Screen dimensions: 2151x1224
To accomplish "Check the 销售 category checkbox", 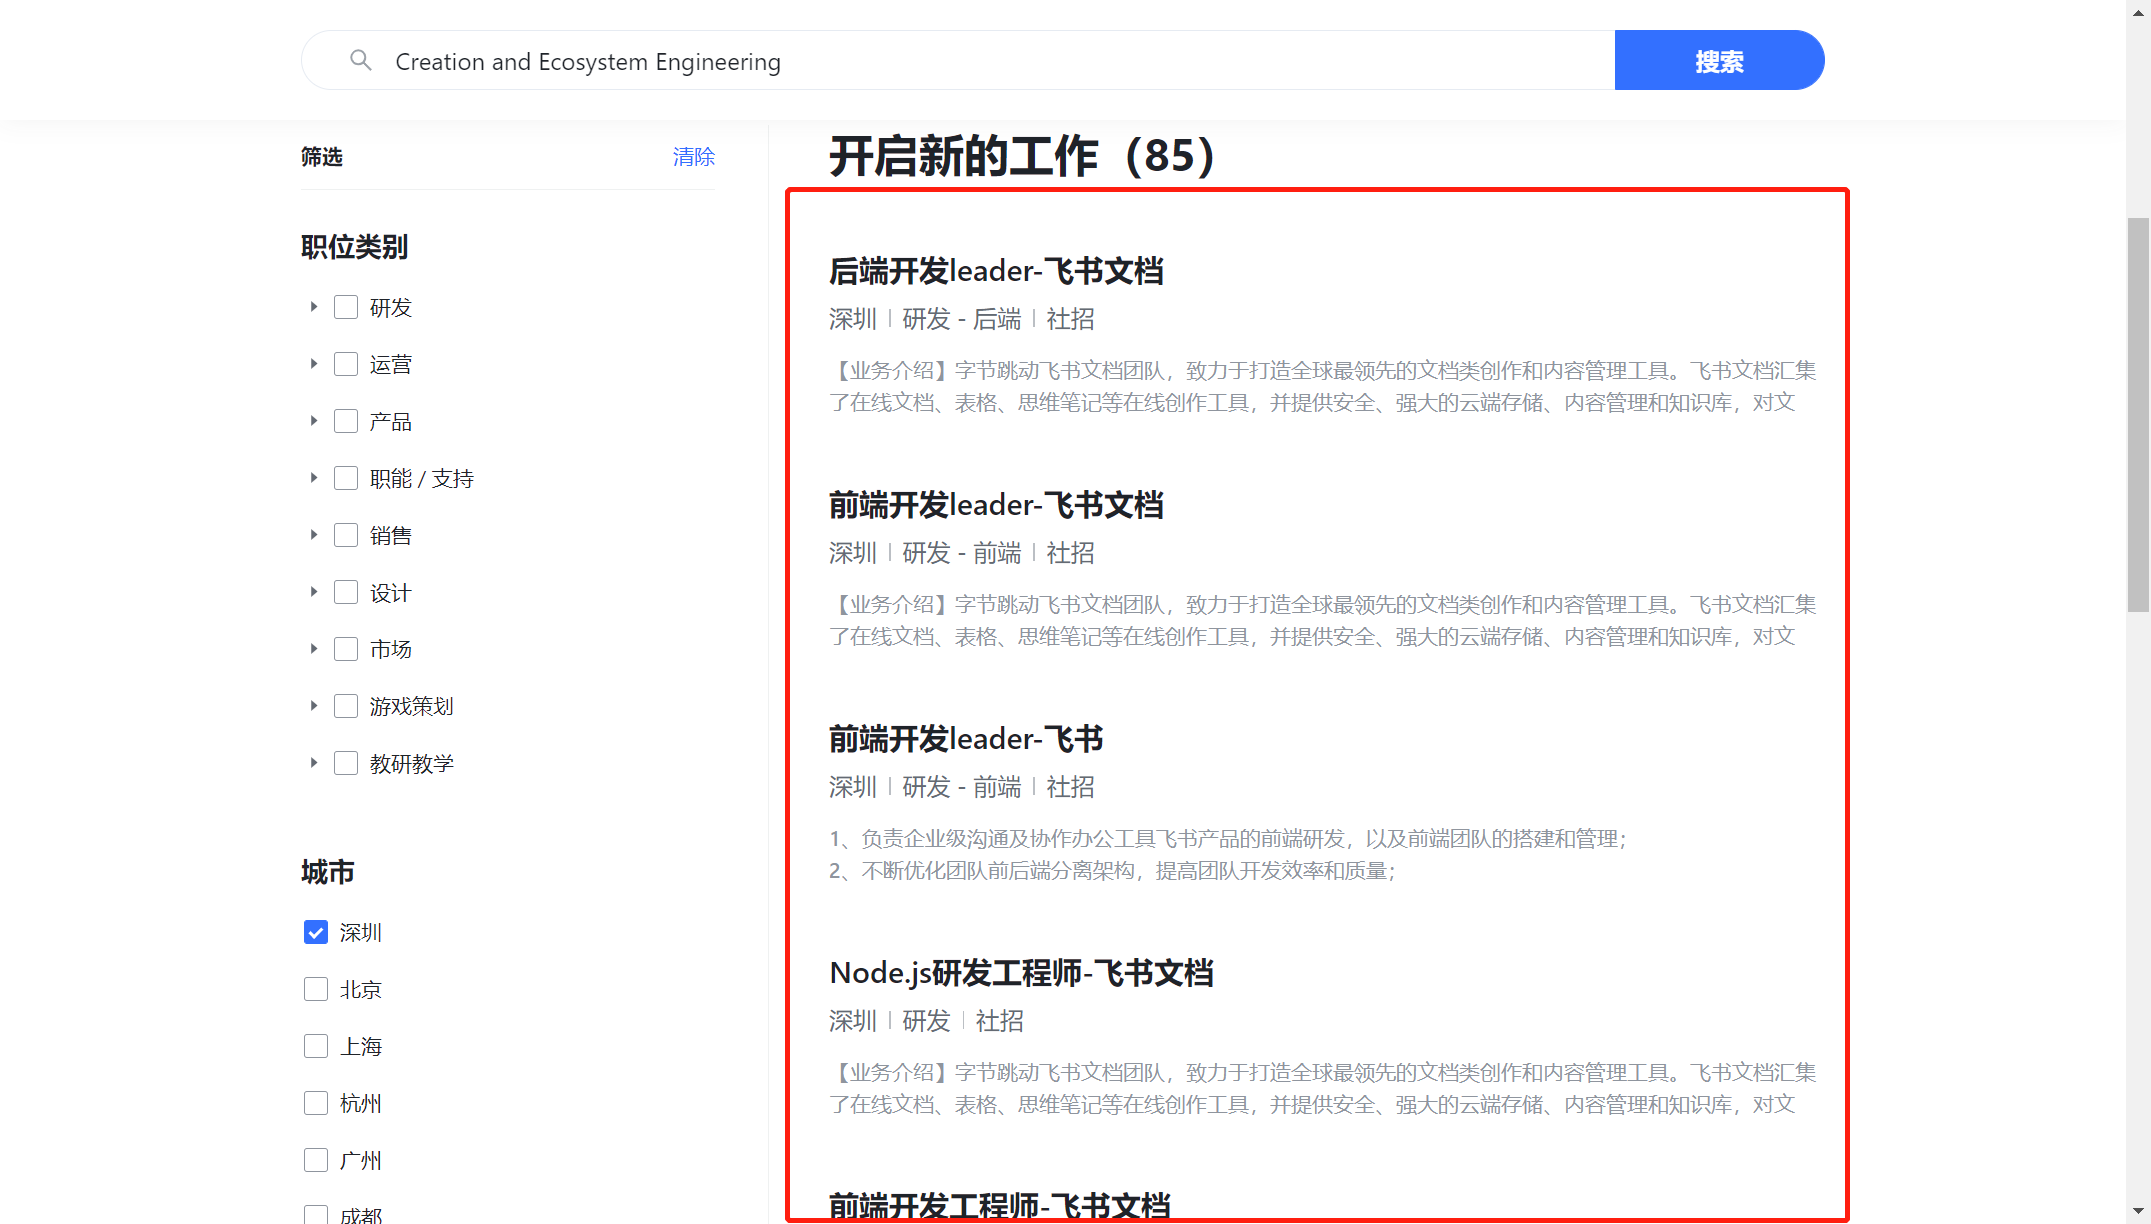I will [x=346, y=535].
